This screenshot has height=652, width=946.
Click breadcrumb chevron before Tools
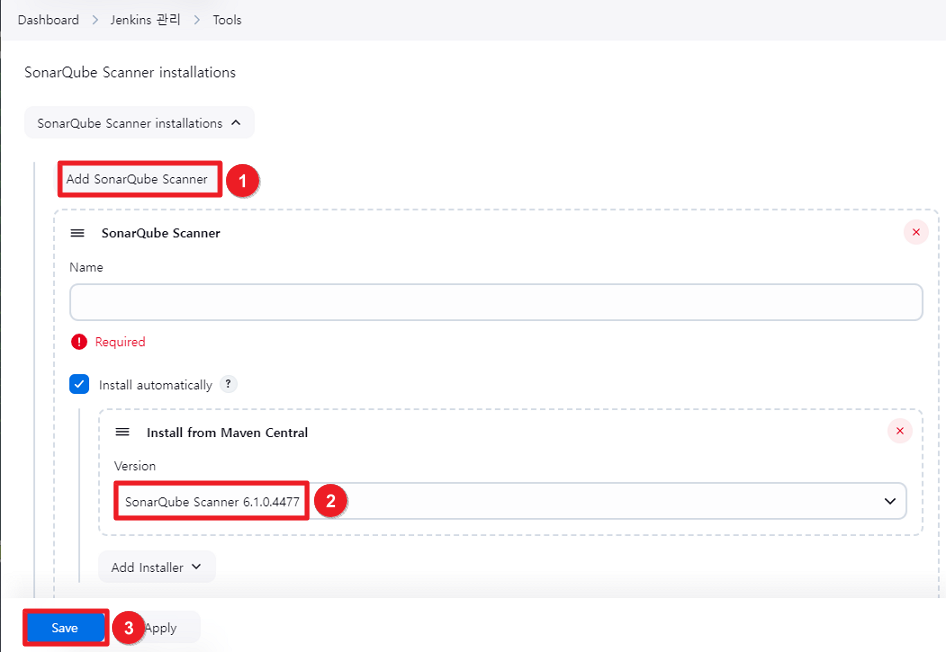[197, 20]
